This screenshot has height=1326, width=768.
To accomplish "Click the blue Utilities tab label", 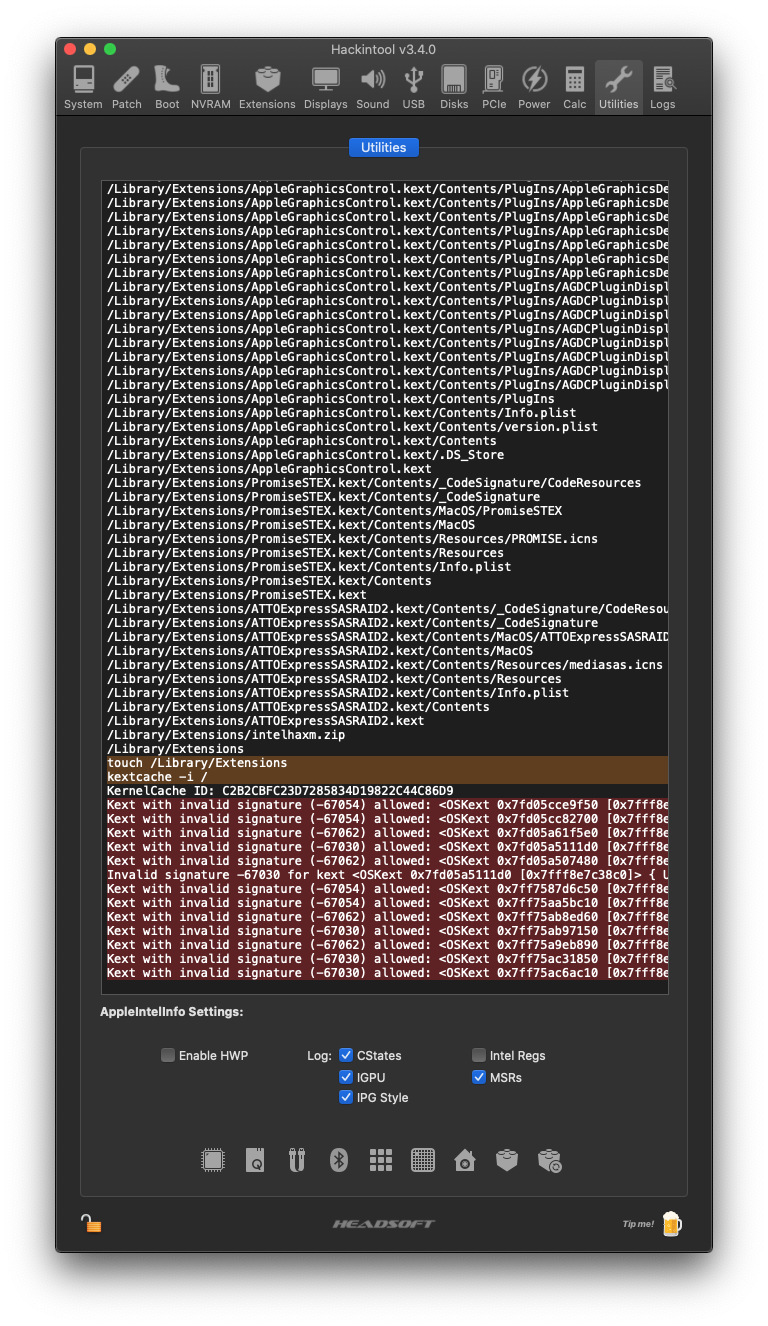I will pos(384,147).
